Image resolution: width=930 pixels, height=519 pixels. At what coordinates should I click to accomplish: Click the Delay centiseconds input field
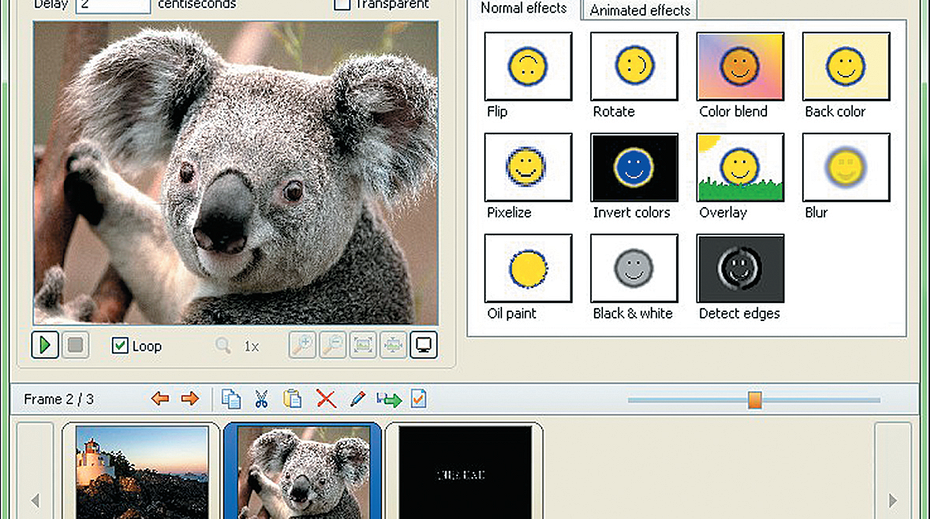click(x=112, y=5)
